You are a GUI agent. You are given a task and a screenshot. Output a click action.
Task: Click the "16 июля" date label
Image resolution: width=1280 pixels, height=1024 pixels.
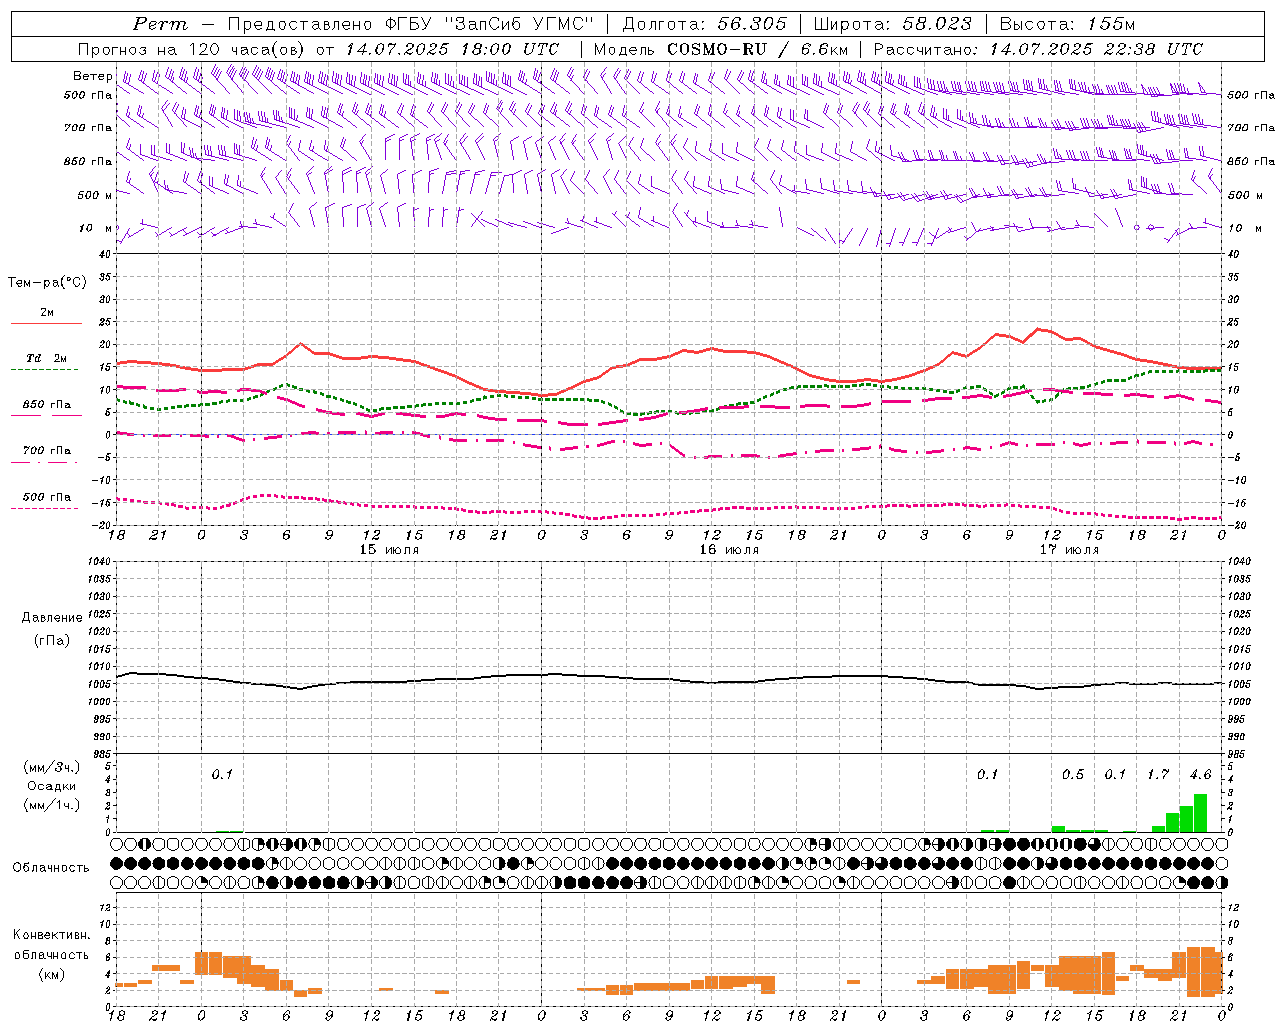tap(729, 550)
